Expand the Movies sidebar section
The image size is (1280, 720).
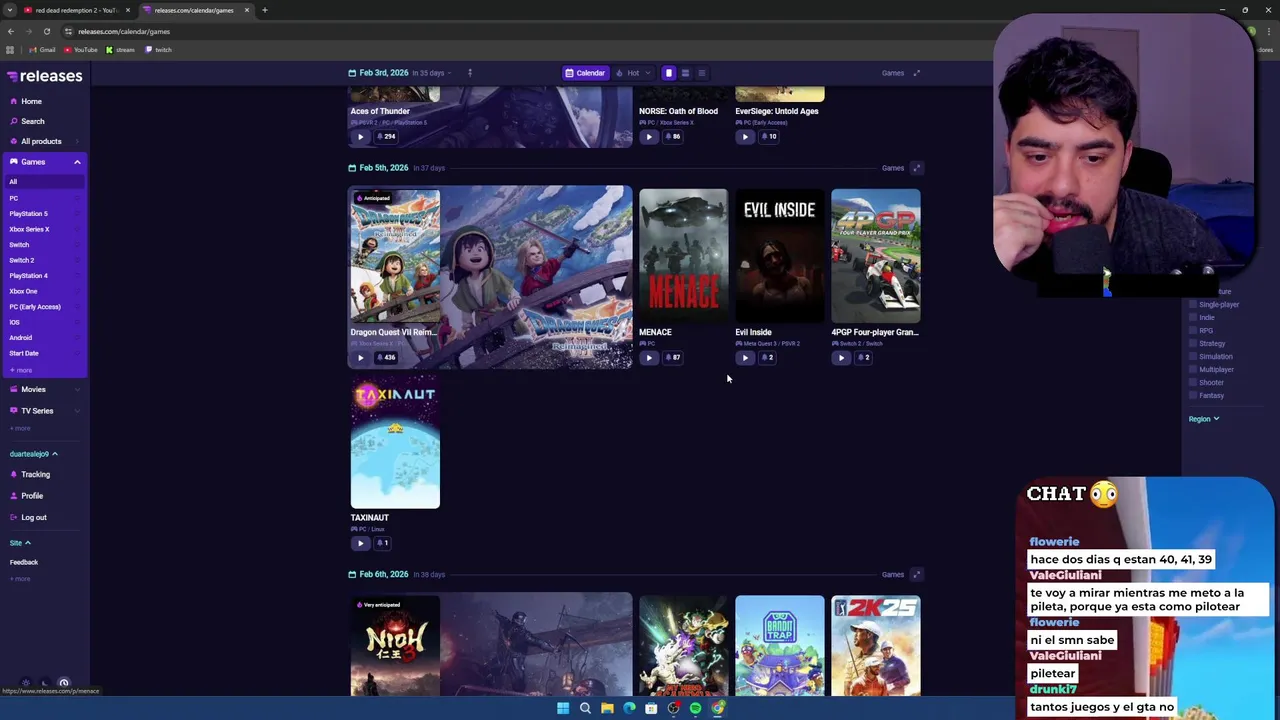tap(45, 389)
